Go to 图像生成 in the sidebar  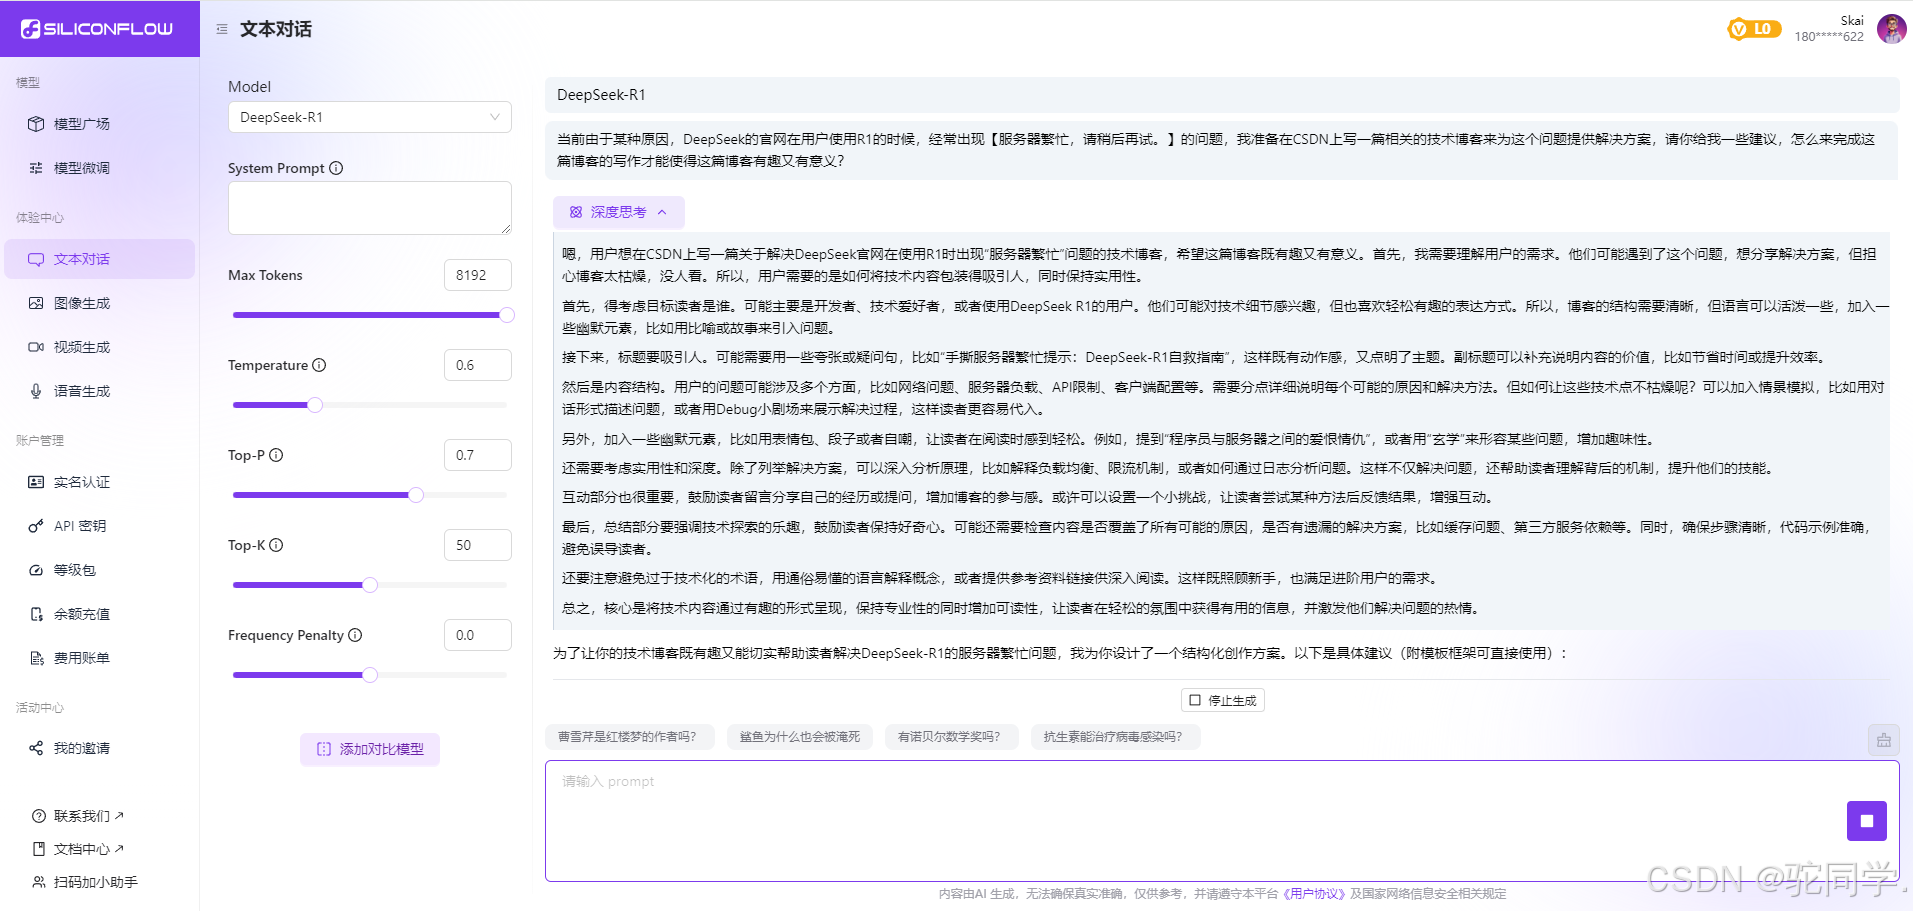click(x=82, y=303)
